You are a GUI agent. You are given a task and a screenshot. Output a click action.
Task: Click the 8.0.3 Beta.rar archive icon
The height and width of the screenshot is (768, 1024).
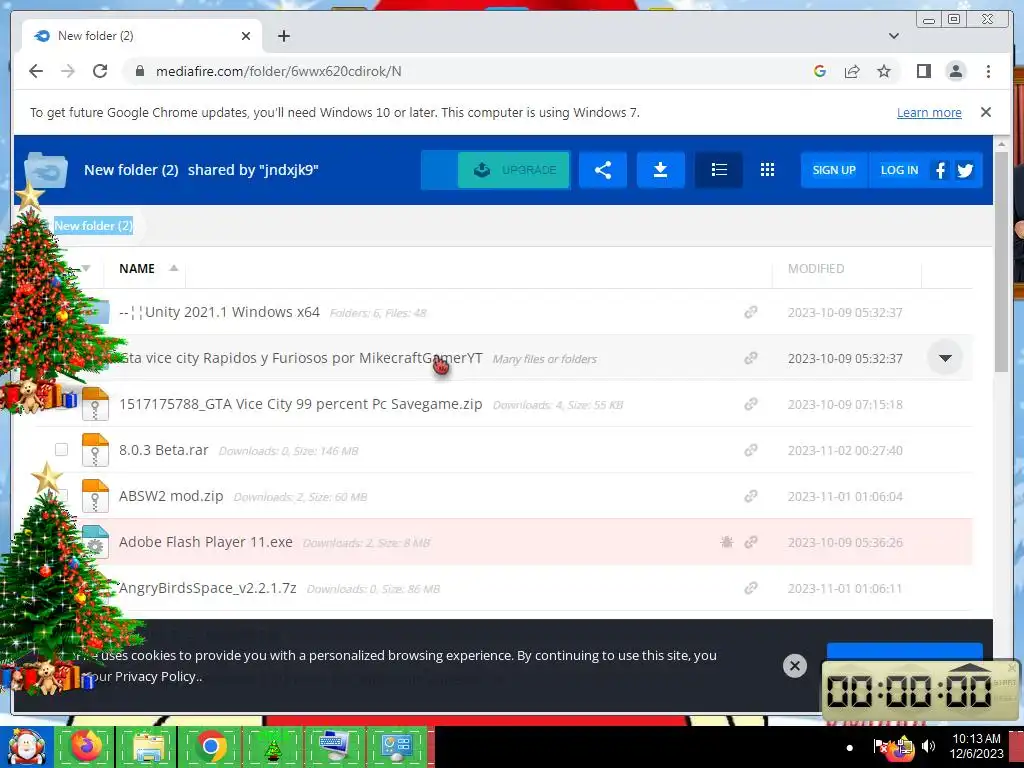click(95, 450)
